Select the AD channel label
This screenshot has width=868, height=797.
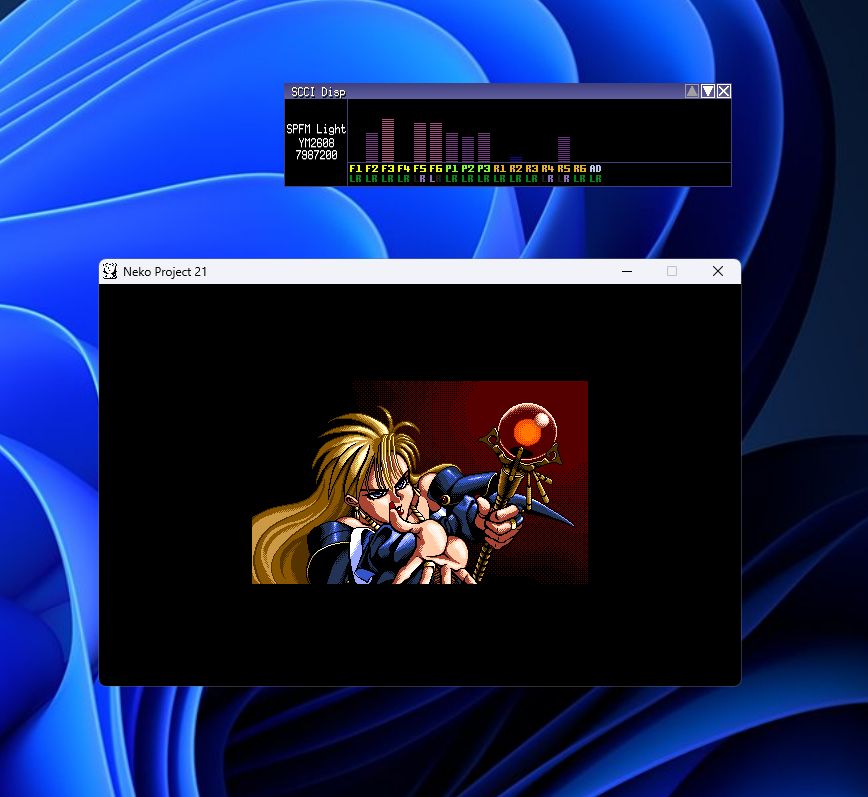point(596,168)
